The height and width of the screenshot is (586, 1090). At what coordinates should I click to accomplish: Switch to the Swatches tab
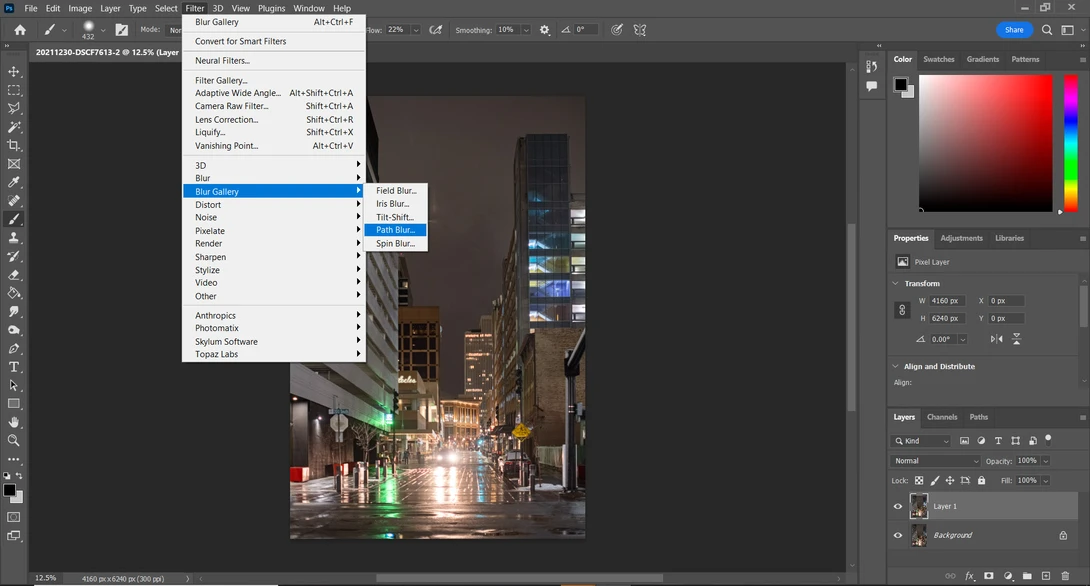[938, 59]
